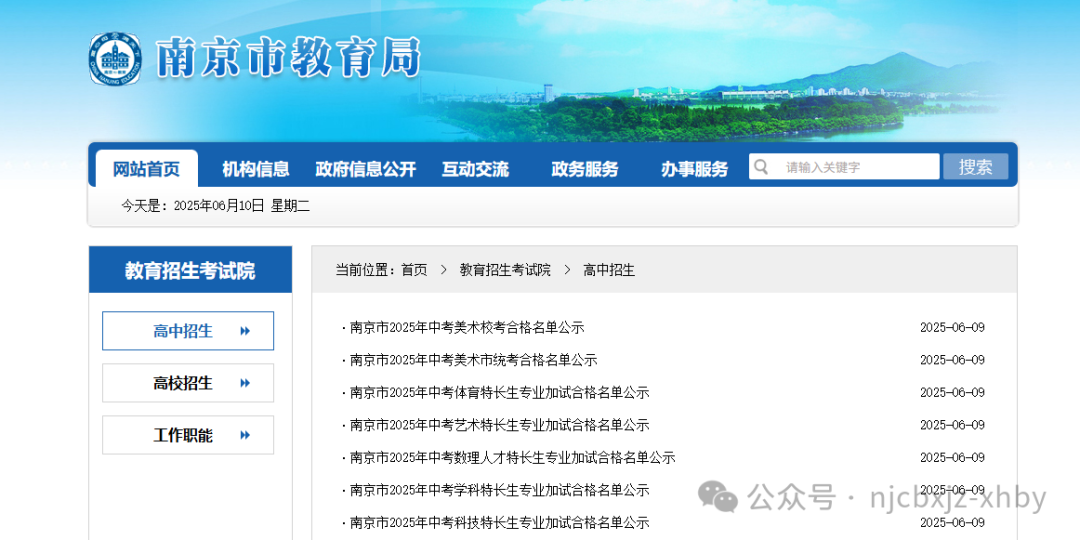Click the 搜索 button

tap(975, 167)
